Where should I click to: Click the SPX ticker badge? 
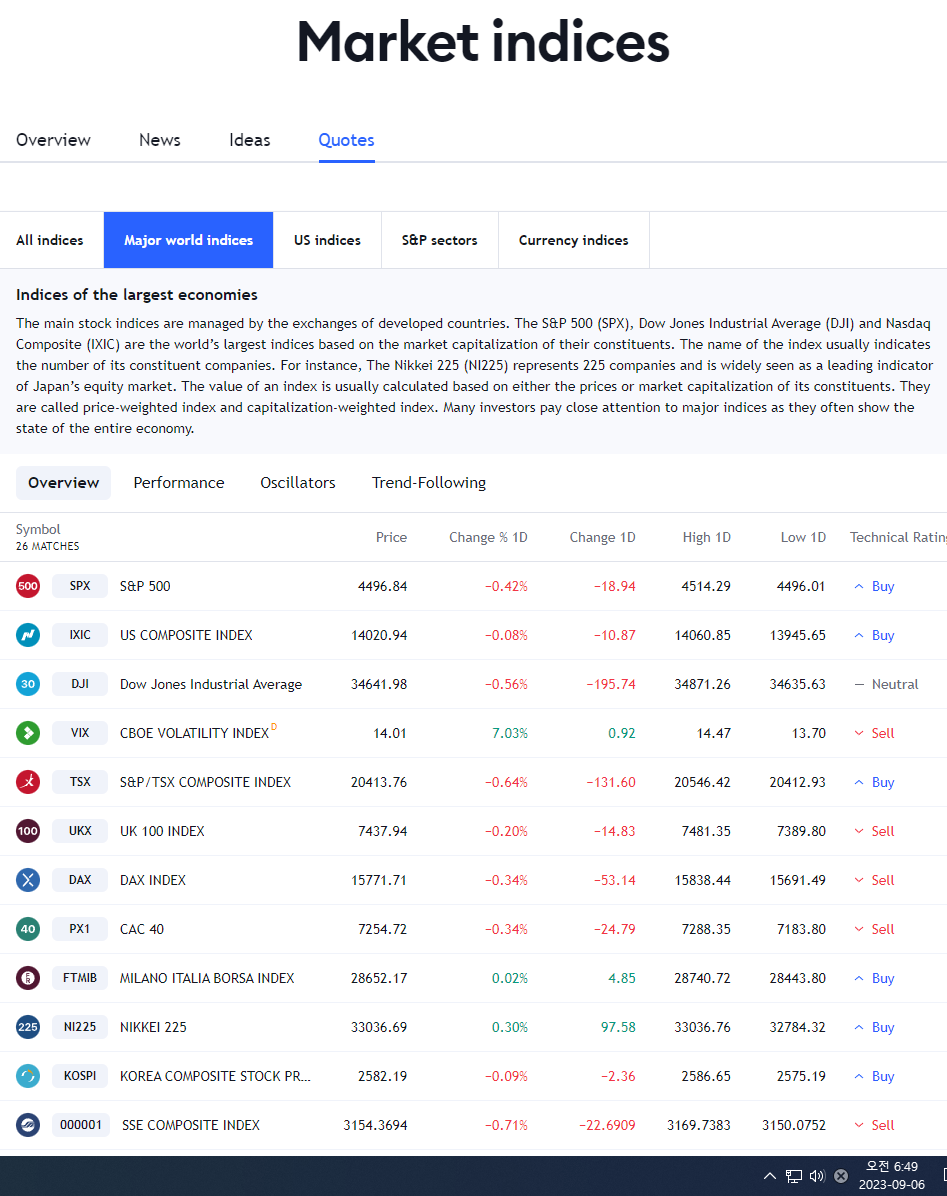tap(80, 586)
